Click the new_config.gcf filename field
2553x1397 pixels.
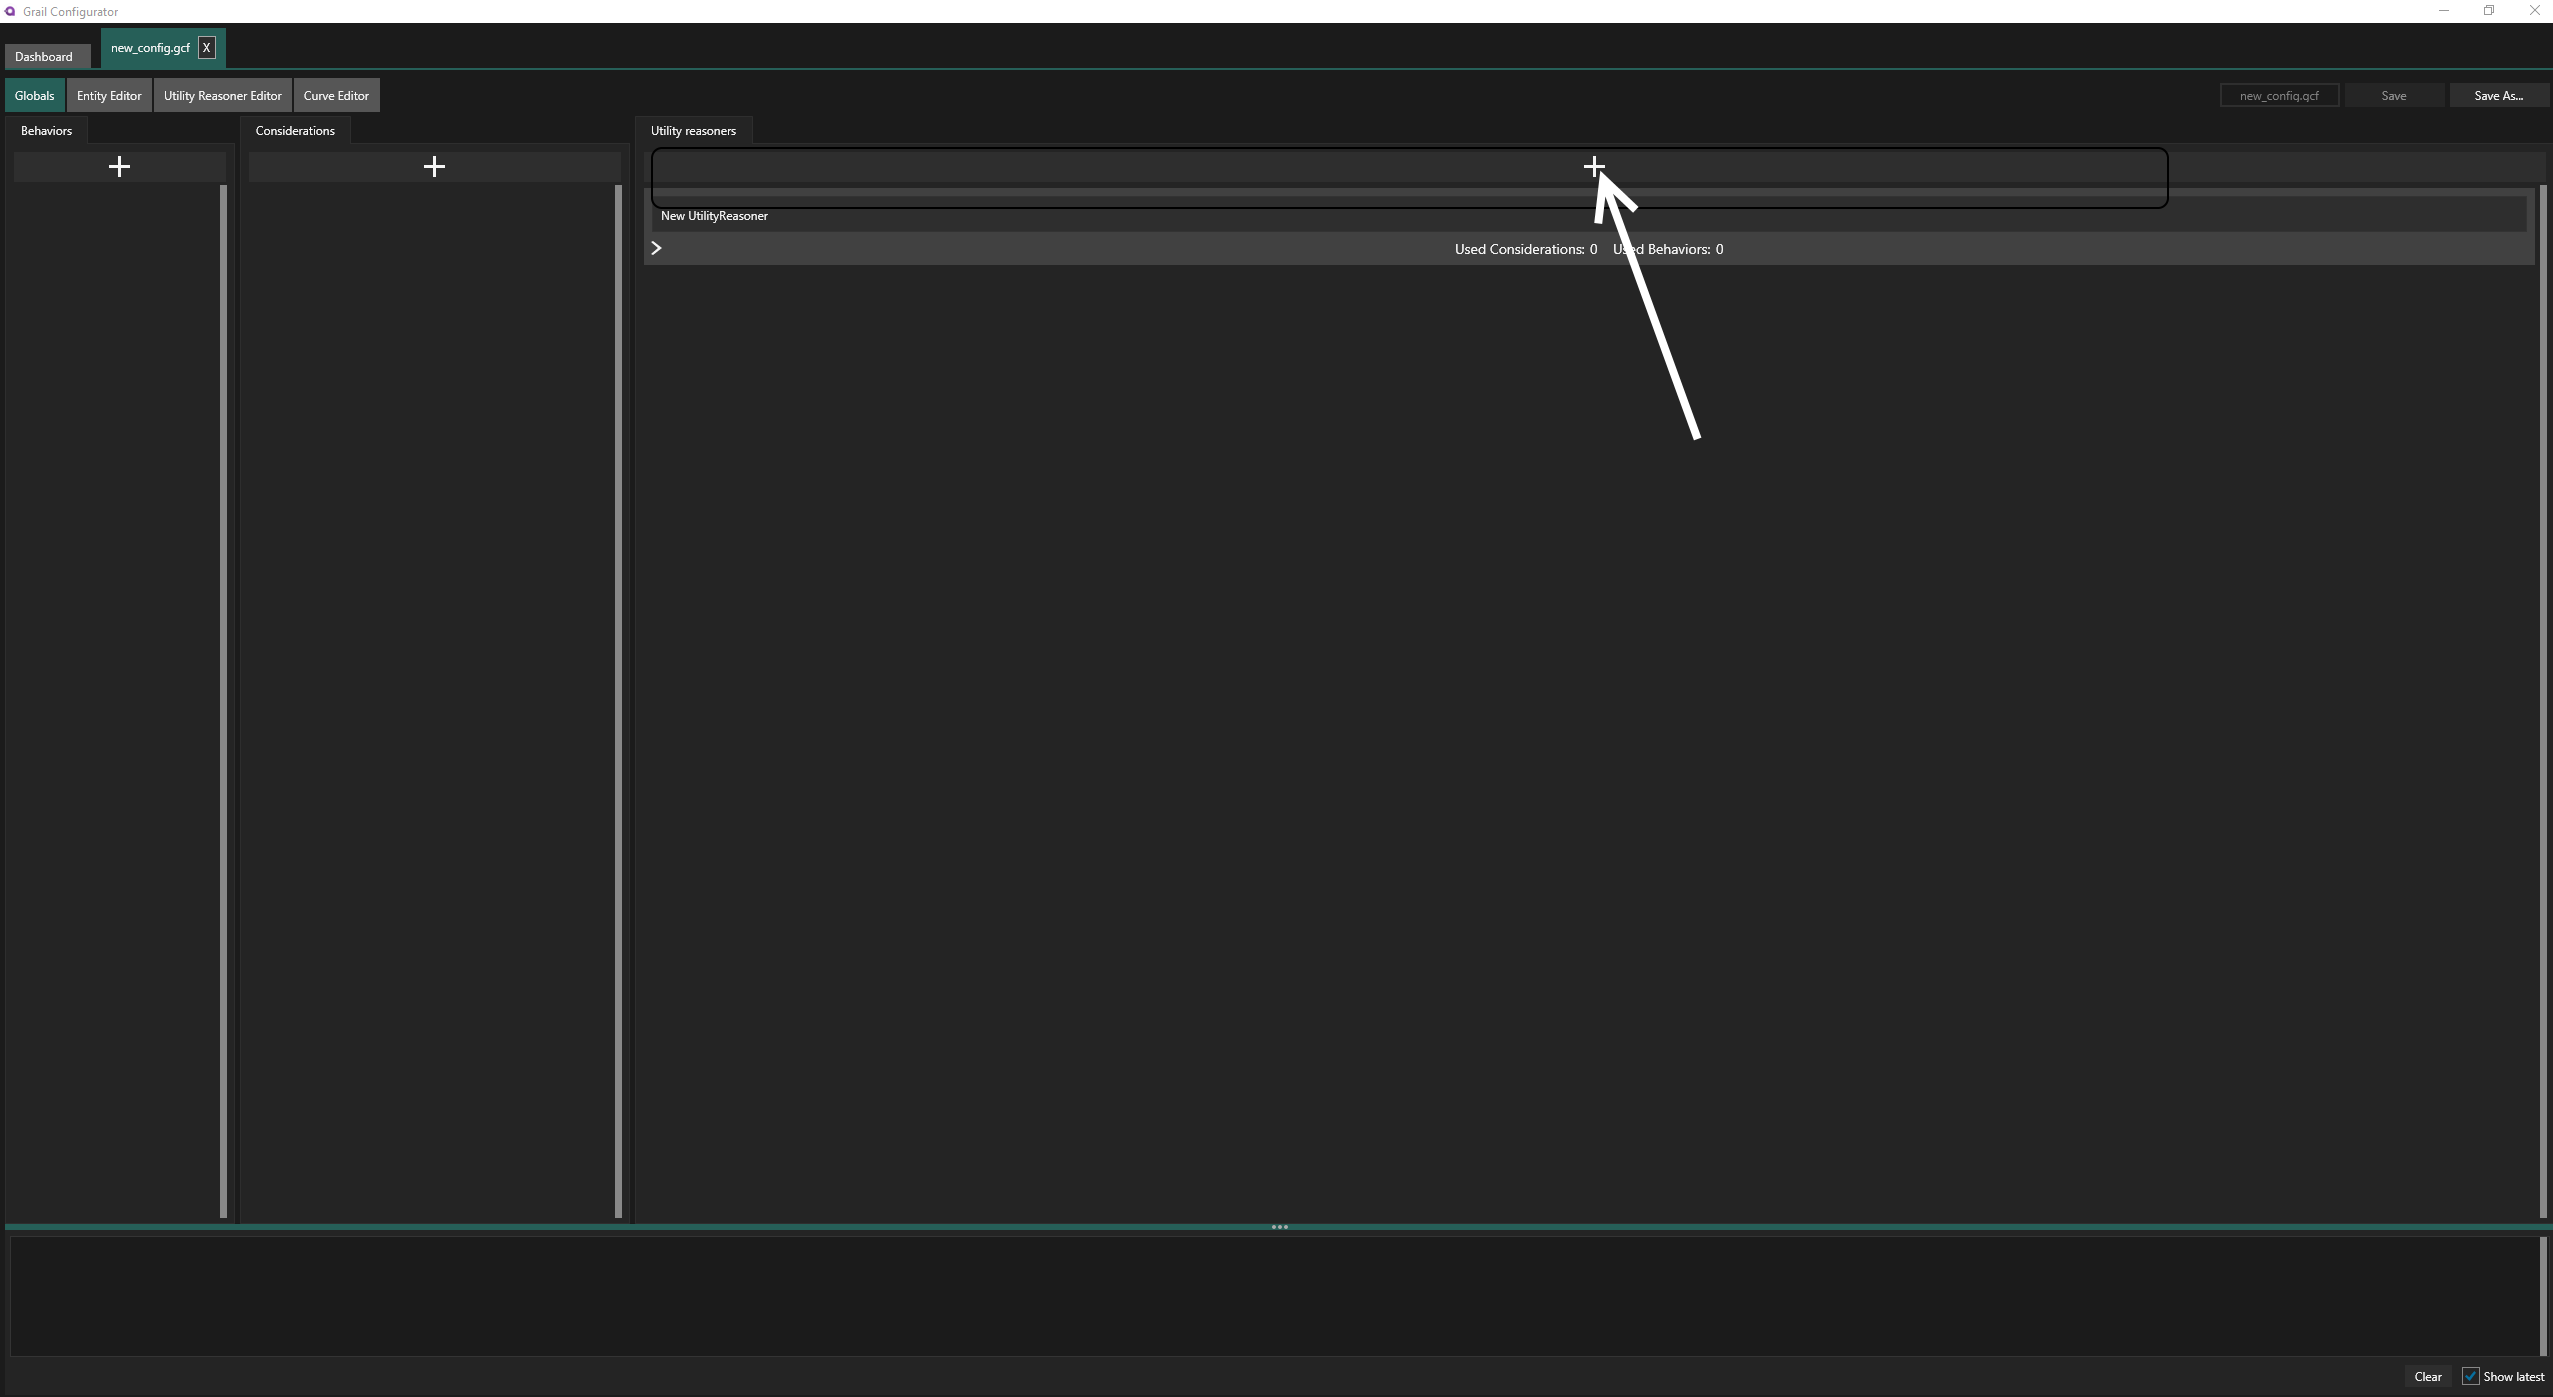tap(2279, 95)
